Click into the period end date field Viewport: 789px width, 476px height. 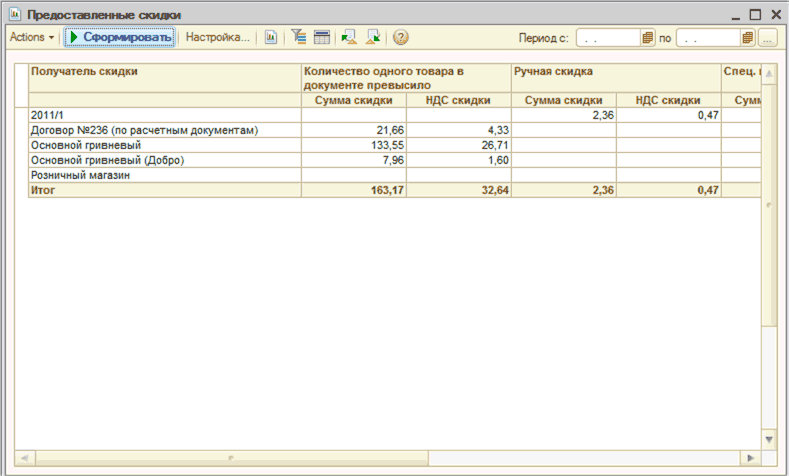pyautogui.click(x=708, y=38)
